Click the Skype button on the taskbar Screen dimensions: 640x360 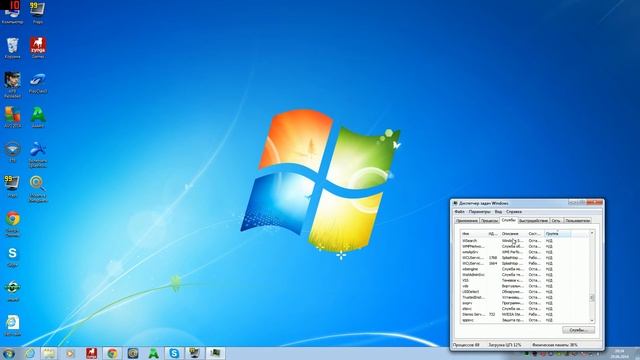pos(174,353)
